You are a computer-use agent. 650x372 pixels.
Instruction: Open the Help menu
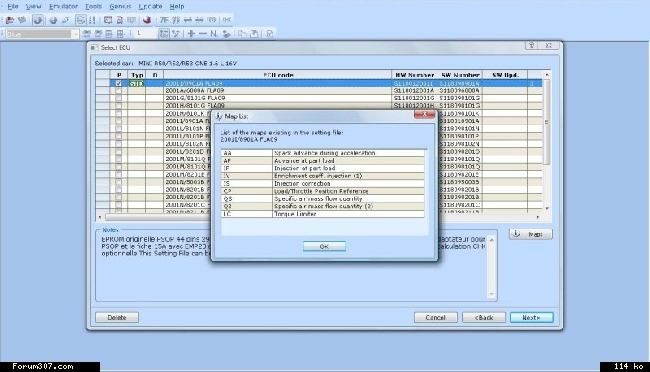click(177, 6)
